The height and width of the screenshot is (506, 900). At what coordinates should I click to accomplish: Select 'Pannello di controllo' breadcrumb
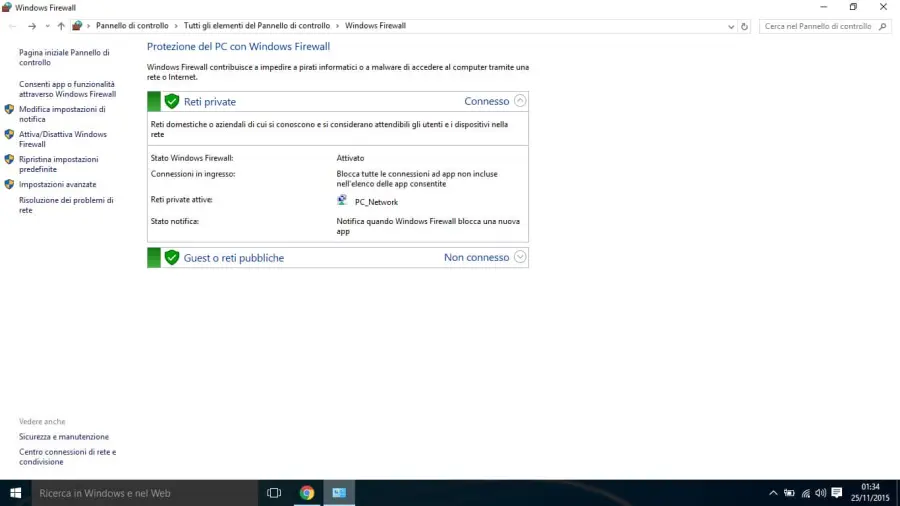[132, 26]
